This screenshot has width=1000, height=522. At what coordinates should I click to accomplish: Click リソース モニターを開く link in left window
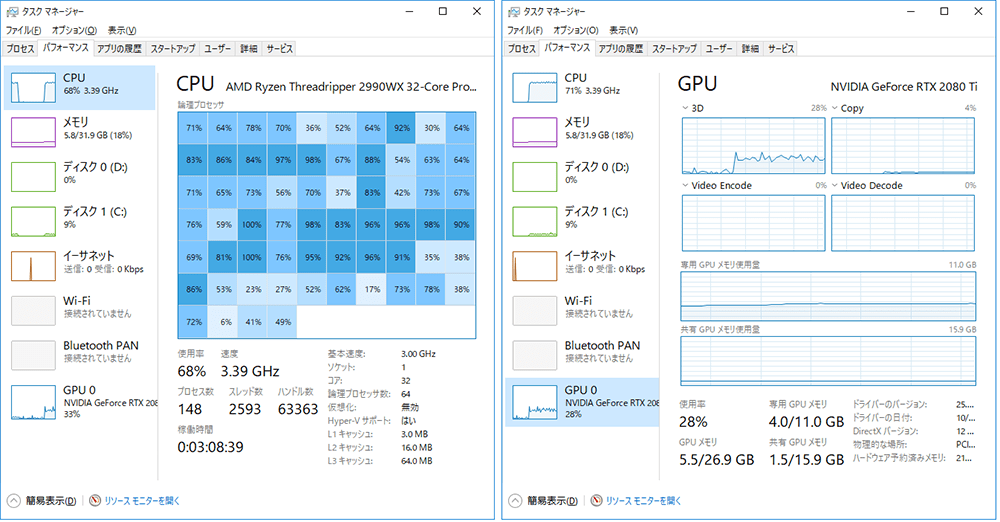[x=142, y=501]
